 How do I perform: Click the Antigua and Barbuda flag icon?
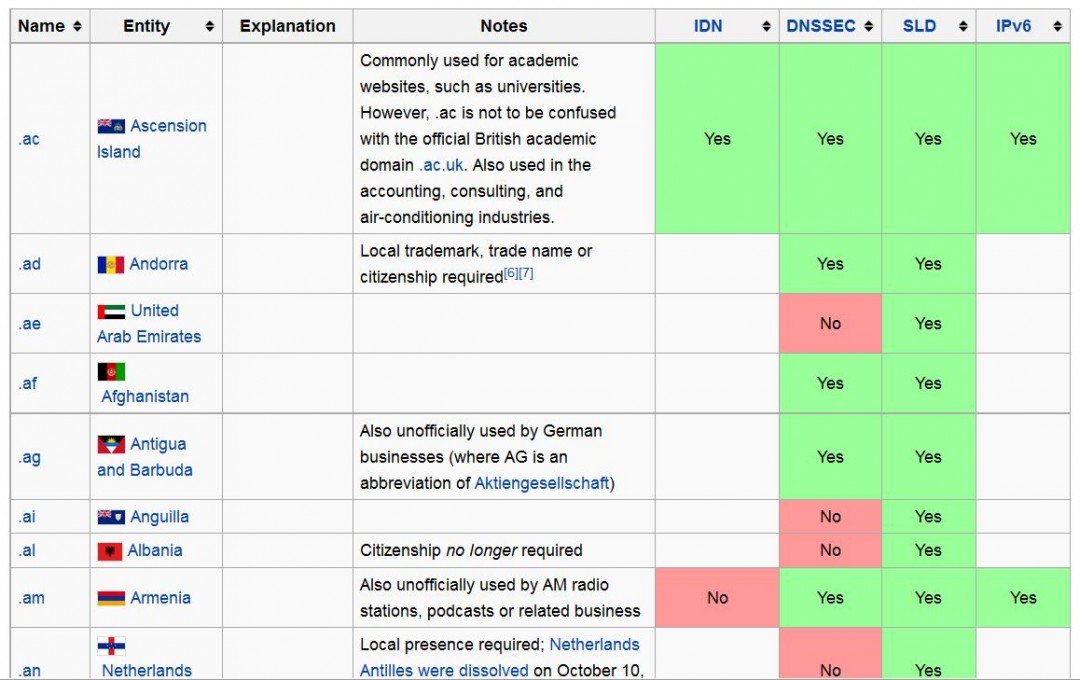(x=111, y=443)
